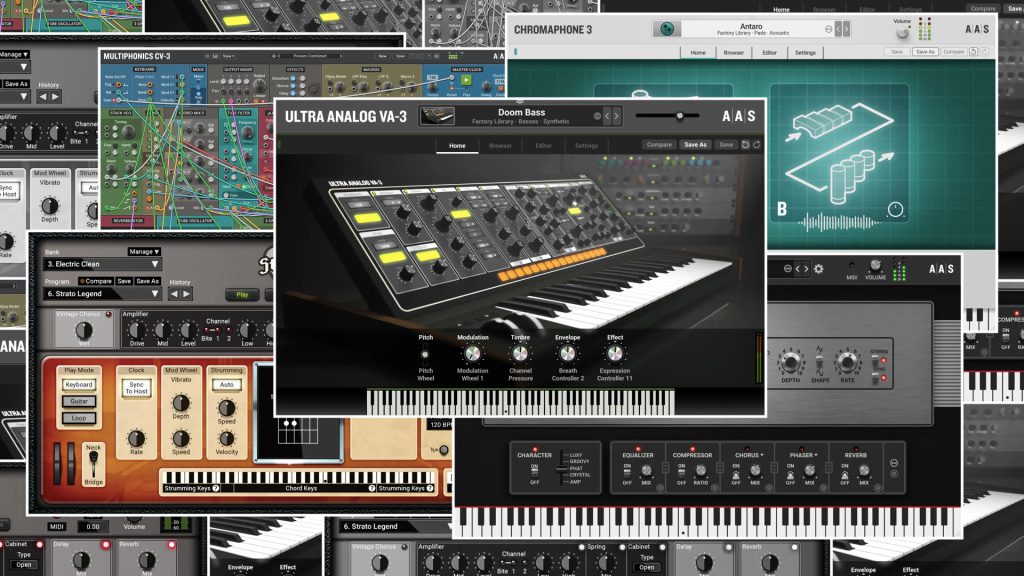Click the redo arrow in Ultra Analog VA-3

point(756,144)
